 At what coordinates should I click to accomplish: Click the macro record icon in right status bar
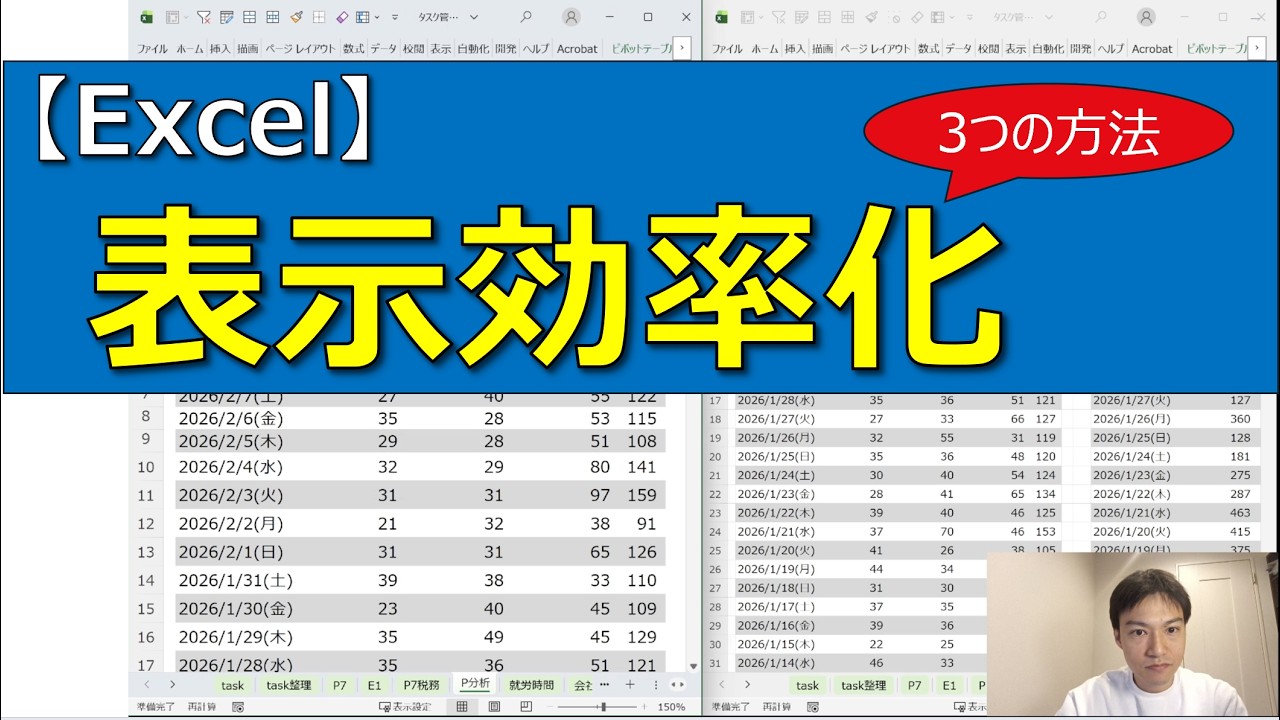point(813,707)
